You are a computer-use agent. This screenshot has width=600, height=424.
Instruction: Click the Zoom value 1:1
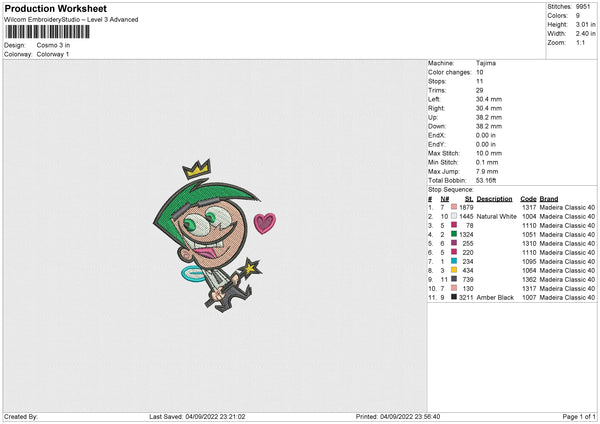pyautogui.click(x=580, y=42)
